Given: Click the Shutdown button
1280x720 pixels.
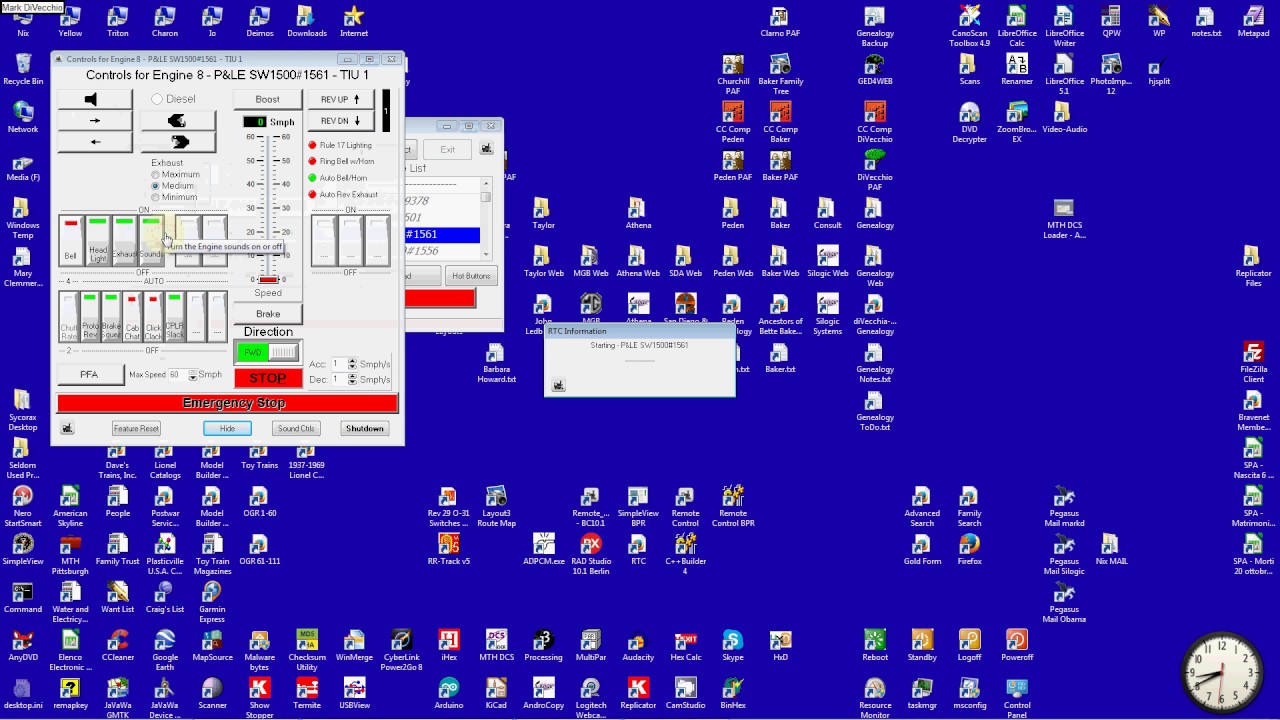Looking at the screenshot, I should [365, 428].
